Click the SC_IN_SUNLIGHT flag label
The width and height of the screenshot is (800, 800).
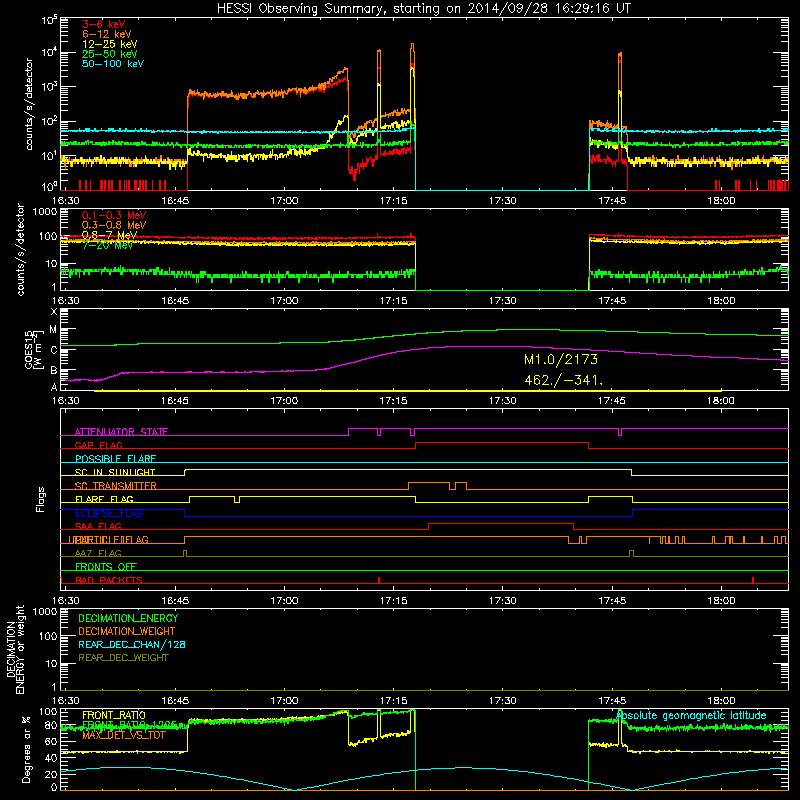pyautogui.click(x=115, y=472)
